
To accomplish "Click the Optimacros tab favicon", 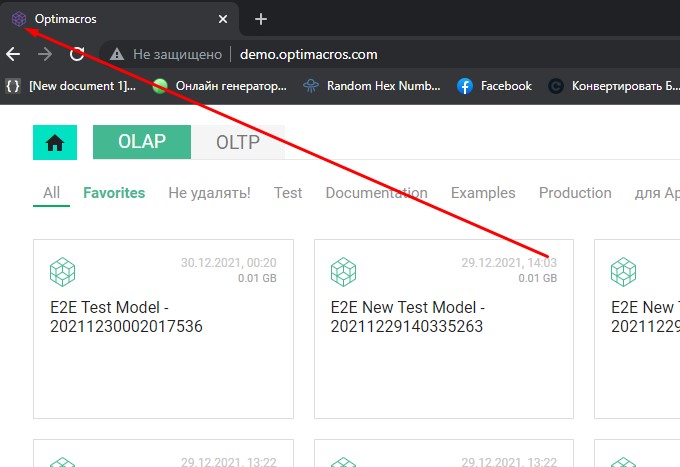I will [x=19, y=19].
